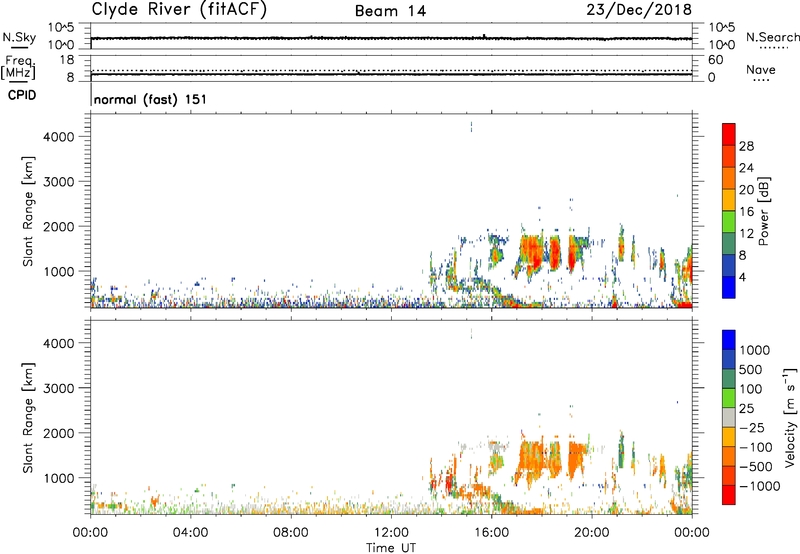Click the 'CPID' label
Image resolution: width=800 pixels, height=554 pixels.
(x=22, y=95)
